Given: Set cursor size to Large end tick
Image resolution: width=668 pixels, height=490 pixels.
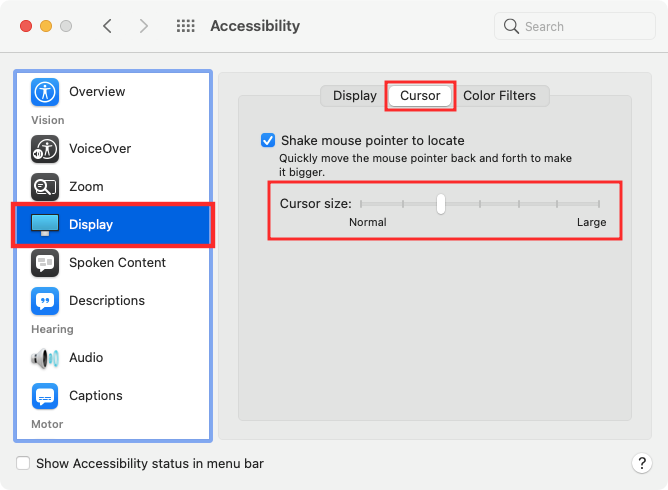Looking at the screenshot, I should pos(599,204).
